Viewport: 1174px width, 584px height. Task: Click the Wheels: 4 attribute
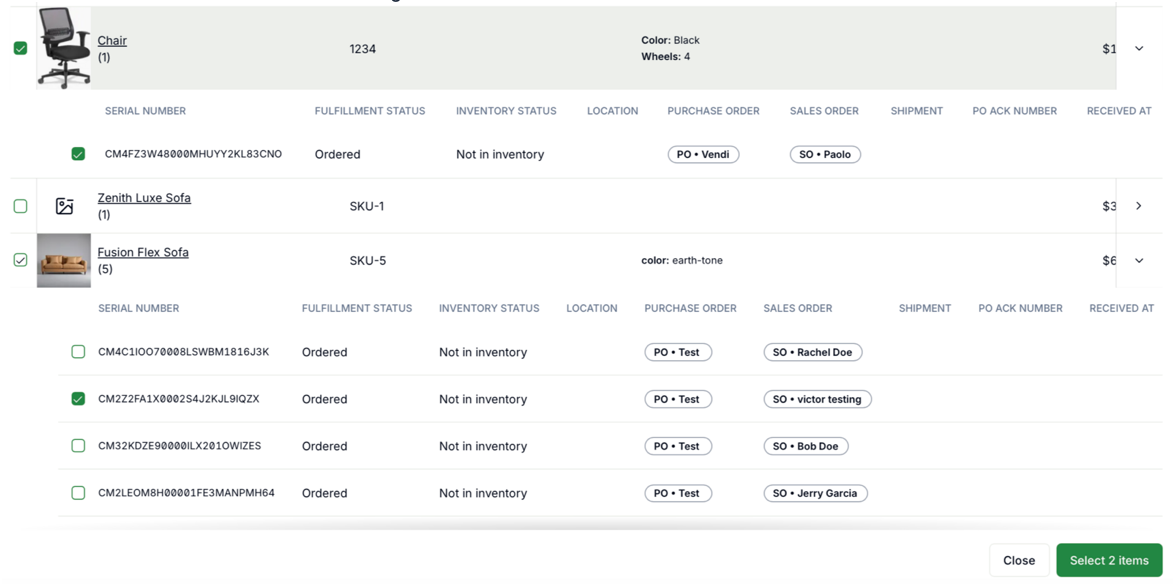[666, 56]
